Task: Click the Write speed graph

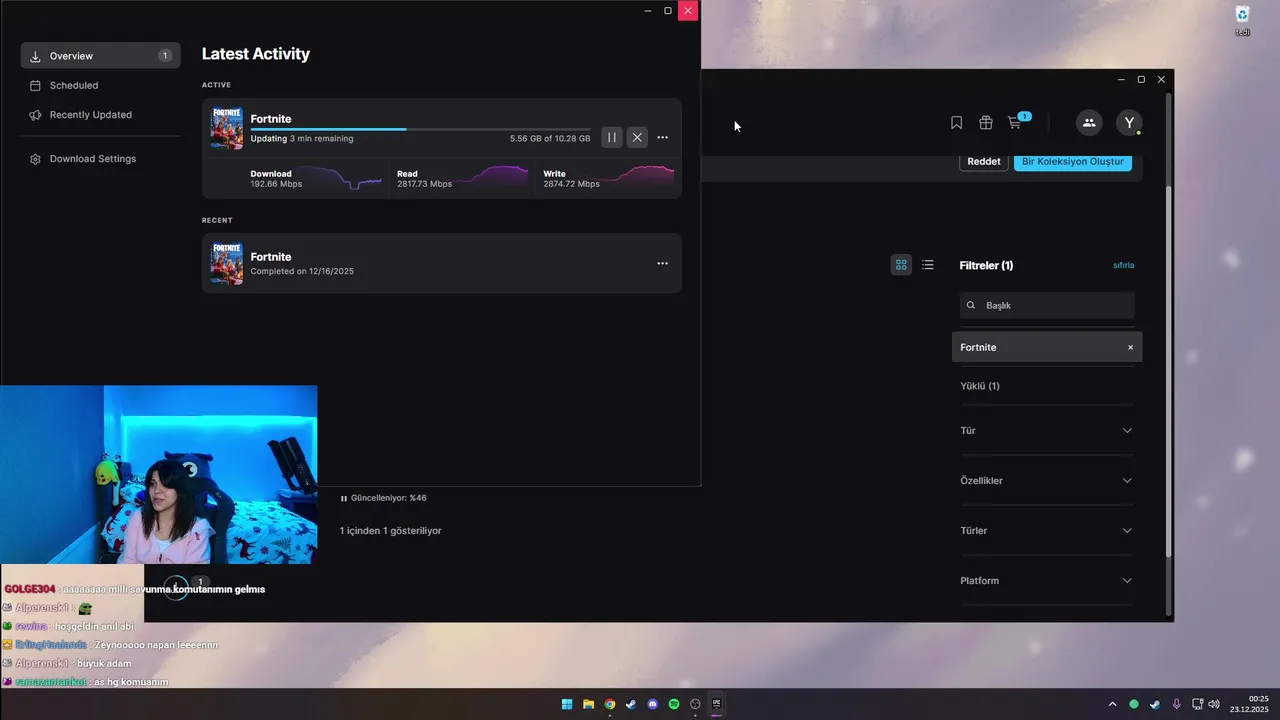Action: coord(637,176)
